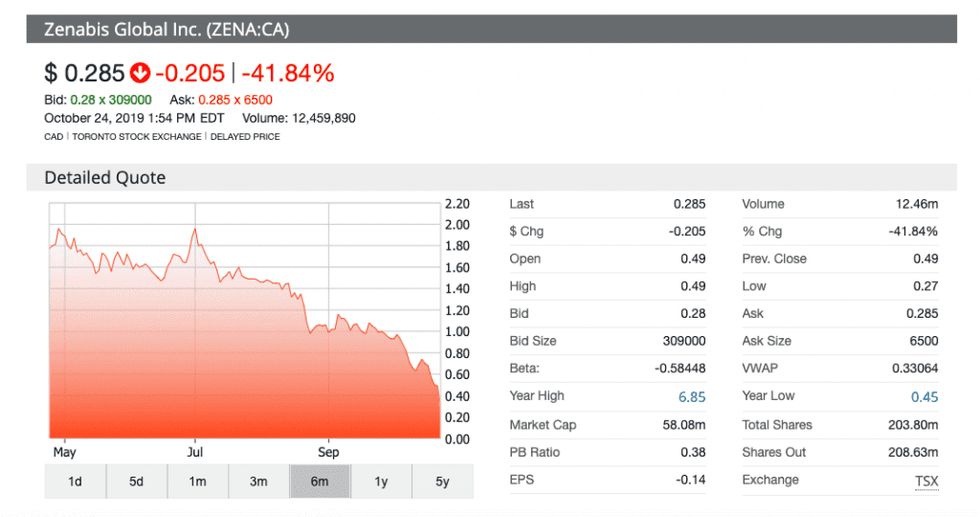The height and width of the screenshot is (517, 980).
Task: Open the Year Low 0.45 link
Action: pos(924,397)
